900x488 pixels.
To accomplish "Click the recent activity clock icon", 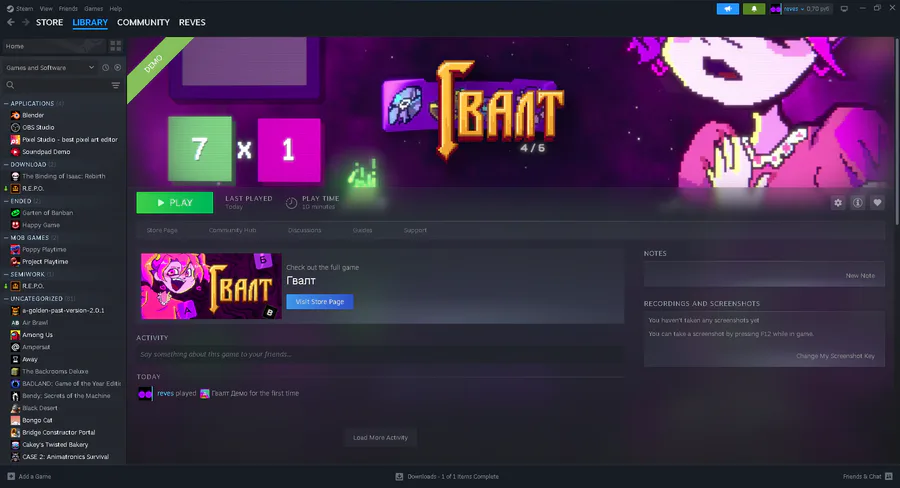I will tap(106, 68).
